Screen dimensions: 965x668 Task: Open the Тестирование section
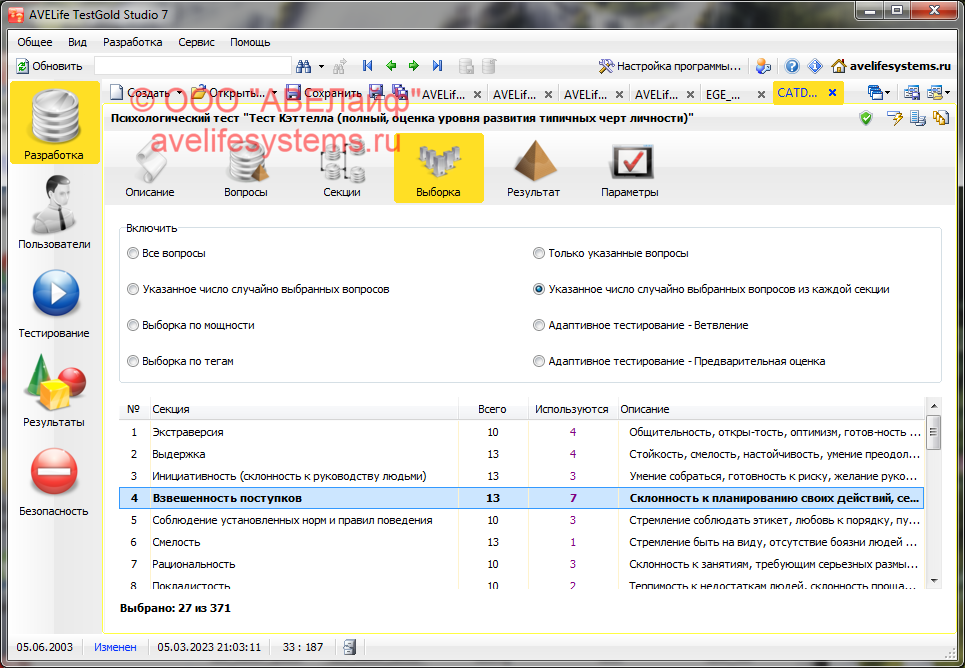click(53, 300)
